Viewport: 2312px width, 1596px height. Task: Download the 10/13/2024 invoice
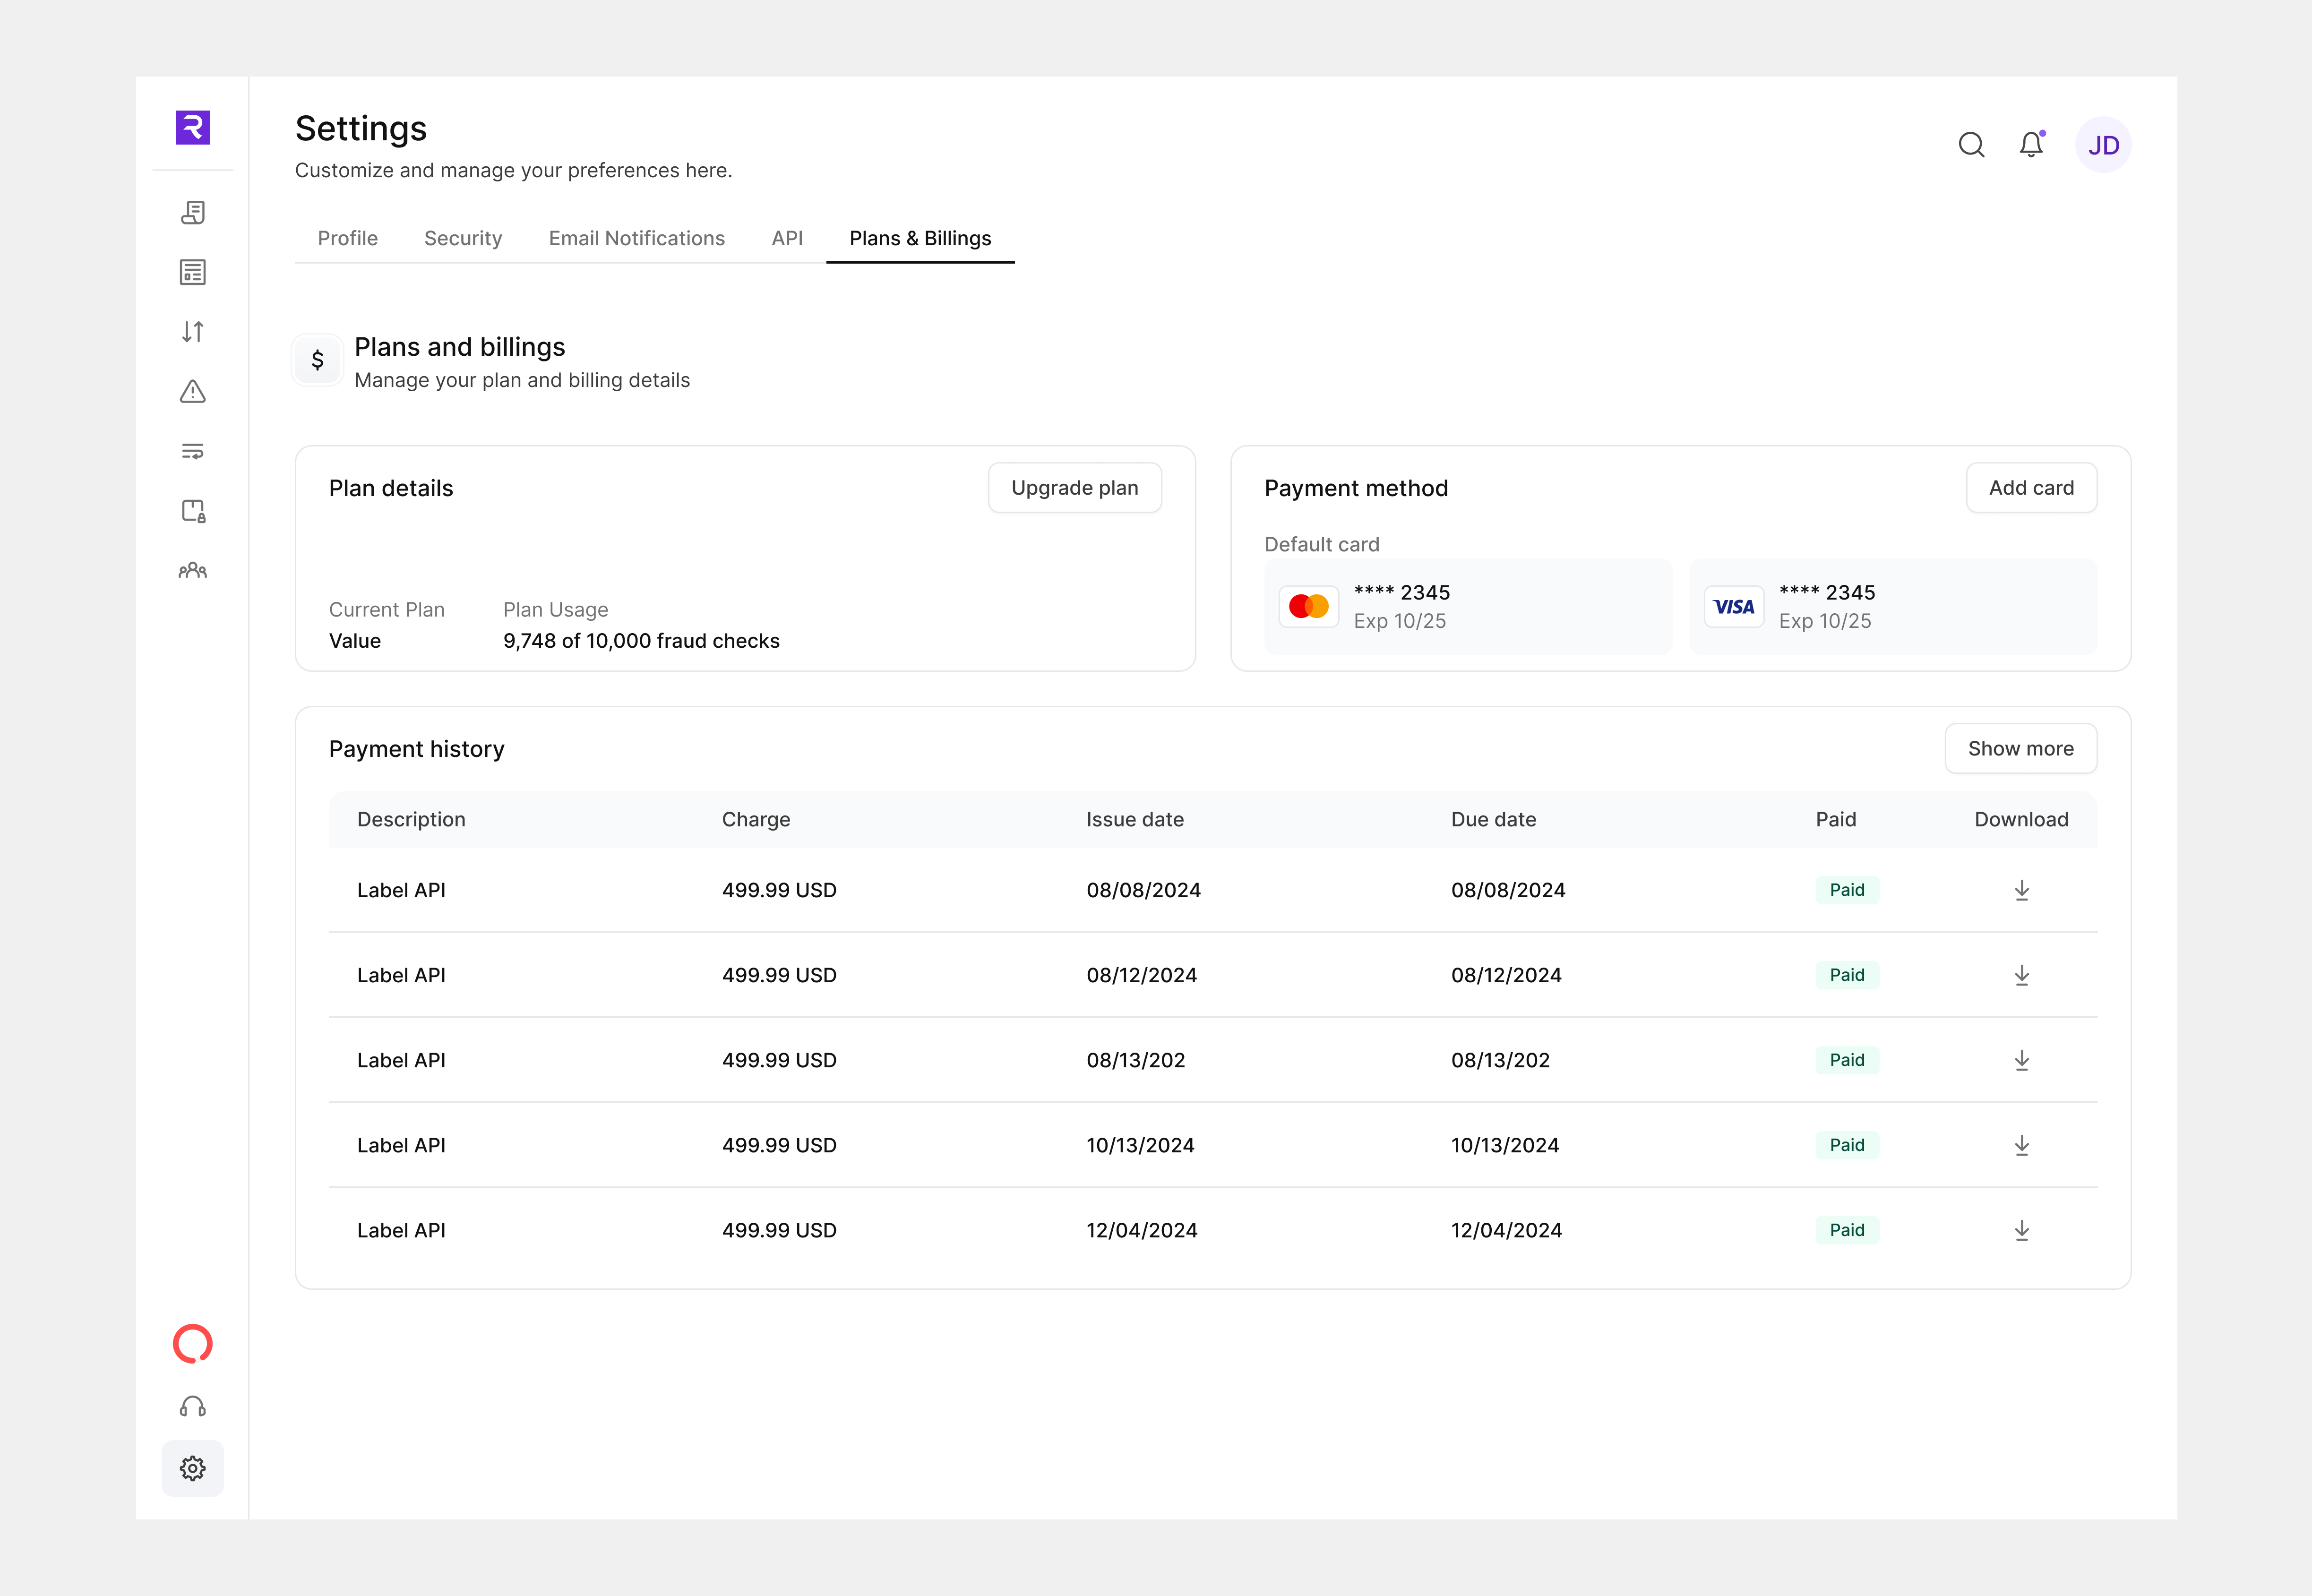2021,1145
